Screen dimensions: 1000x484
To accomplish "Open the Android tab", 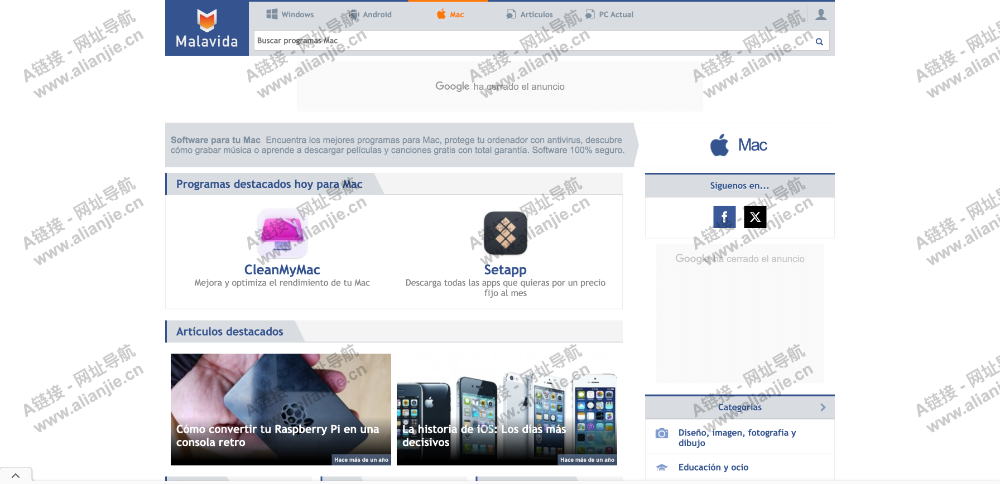I will click(x=370, y=14).
